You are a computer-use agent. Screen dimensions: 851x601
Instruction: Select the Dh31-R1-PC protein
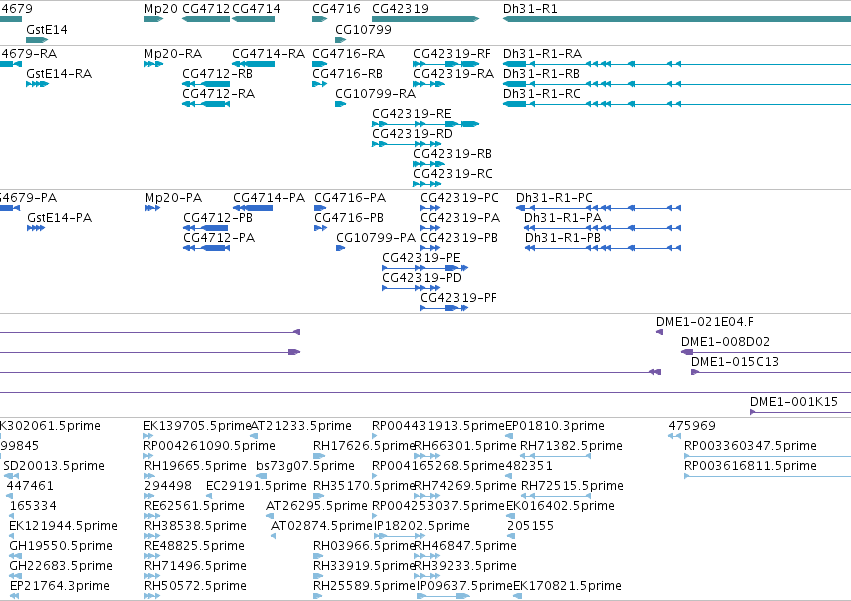point(554,198)
